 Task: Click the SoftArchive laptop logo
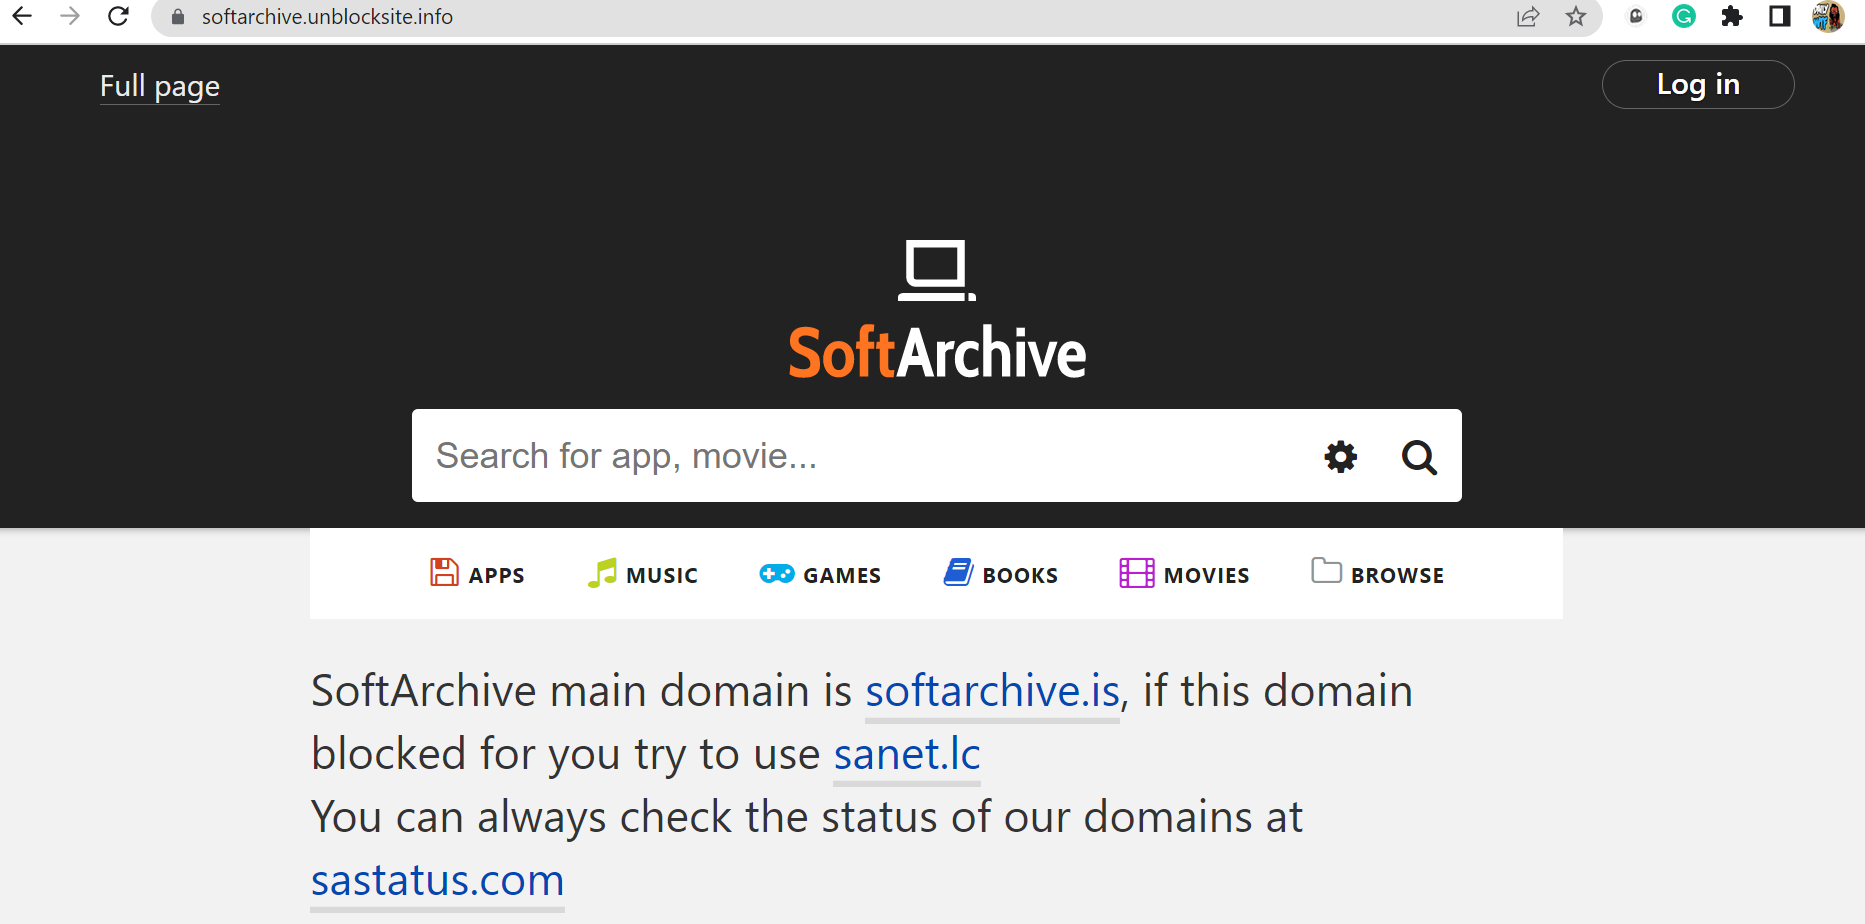[x=936, y=268]
